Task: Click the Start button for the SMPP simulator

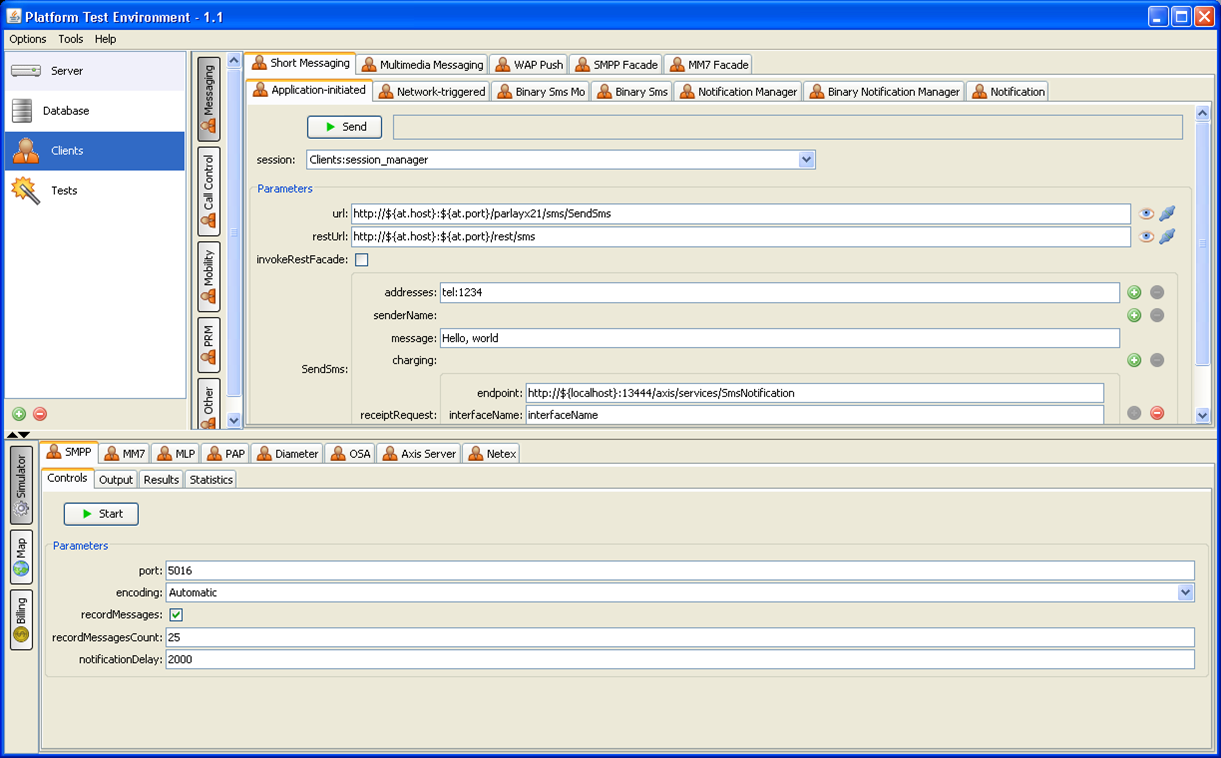Action: click(x=101, y=514)
